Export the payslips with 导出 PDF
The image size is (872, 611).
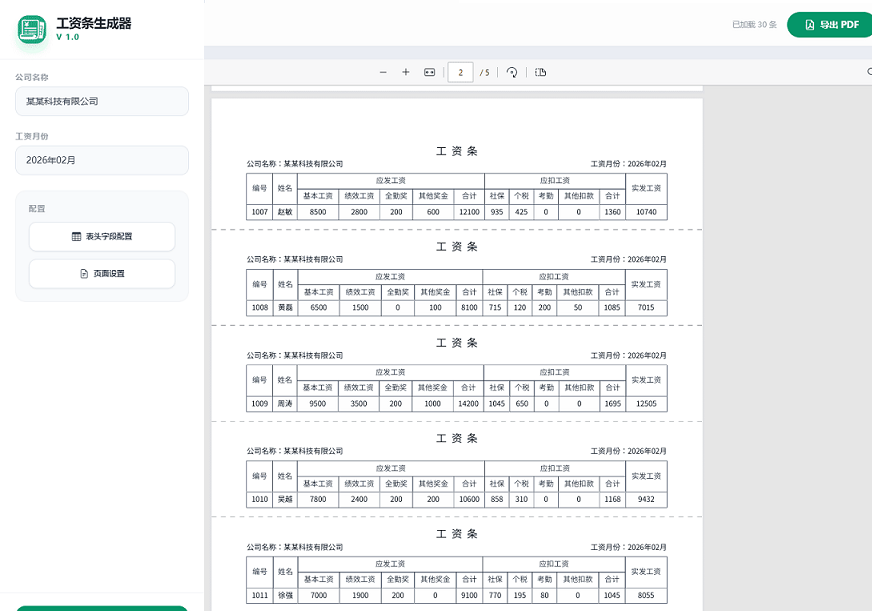point(831,25)
